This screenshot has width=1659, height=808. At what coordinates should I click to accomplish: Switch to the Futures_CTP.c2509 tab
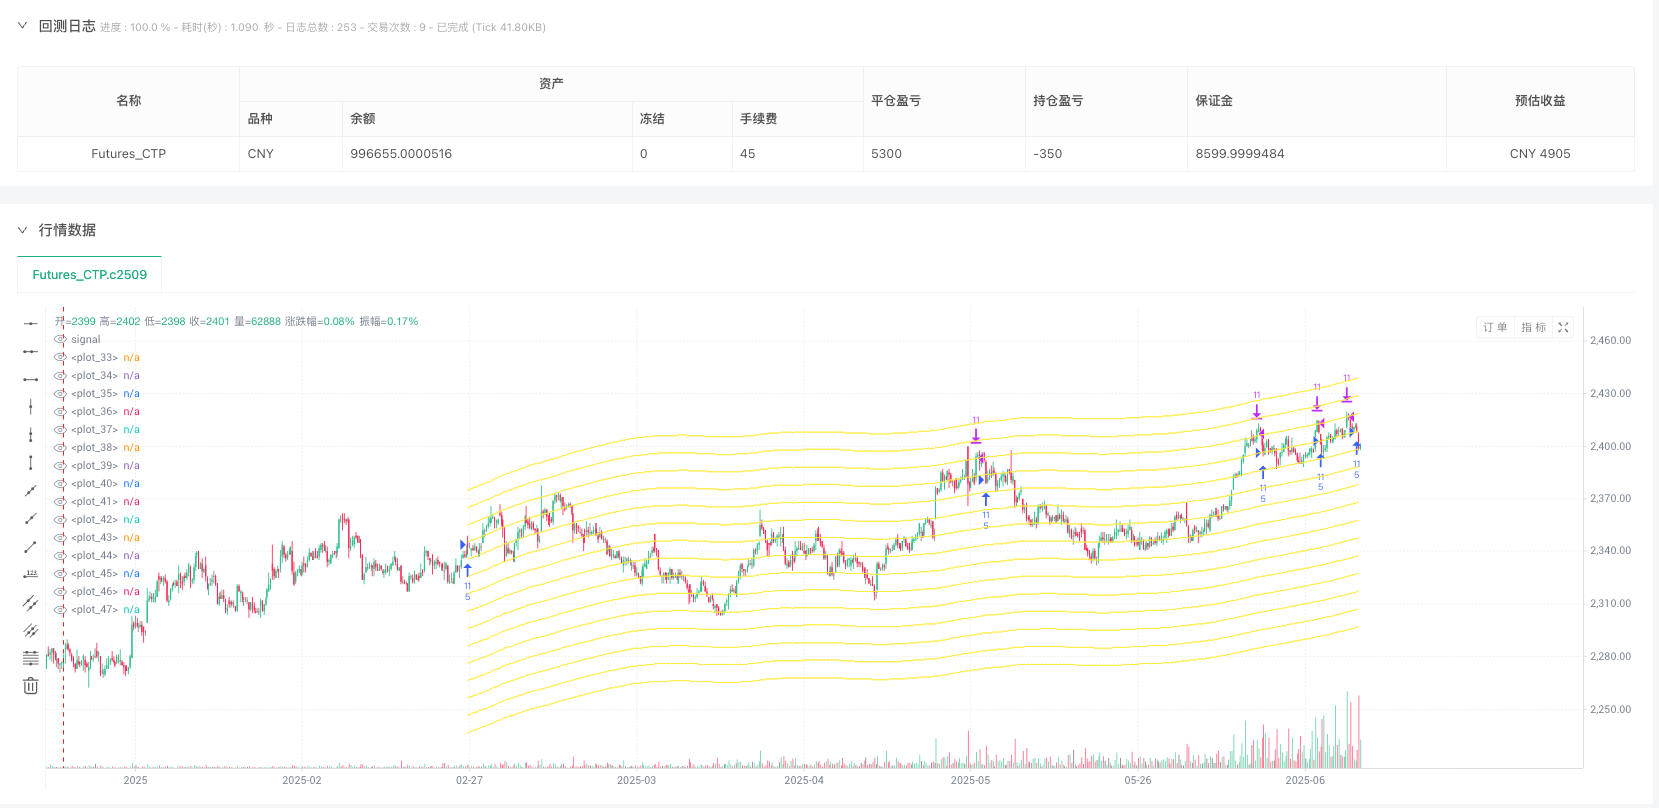point(89,275)
